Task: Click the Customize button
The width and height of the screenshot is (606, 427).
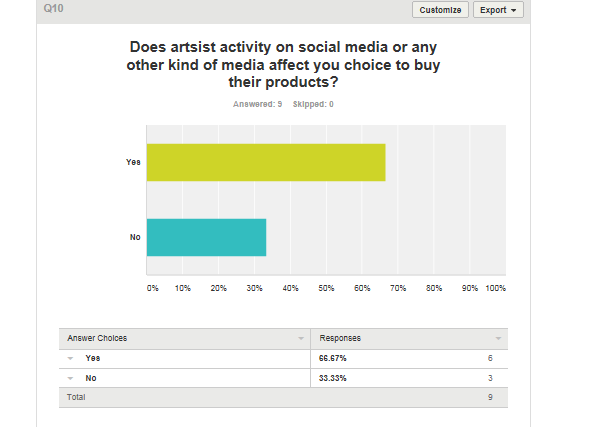Action: [x=440, y=10]
